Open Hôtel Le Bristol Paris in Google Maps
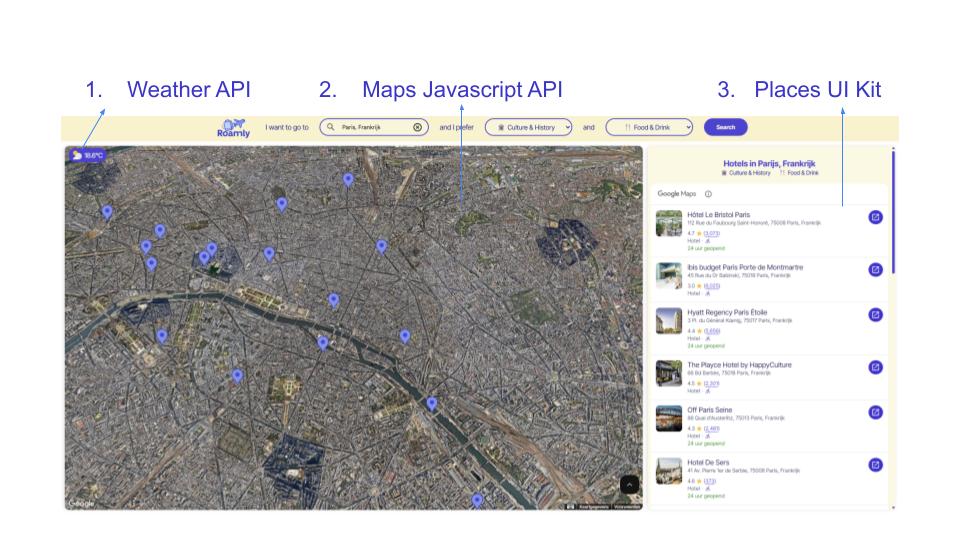 876,217
